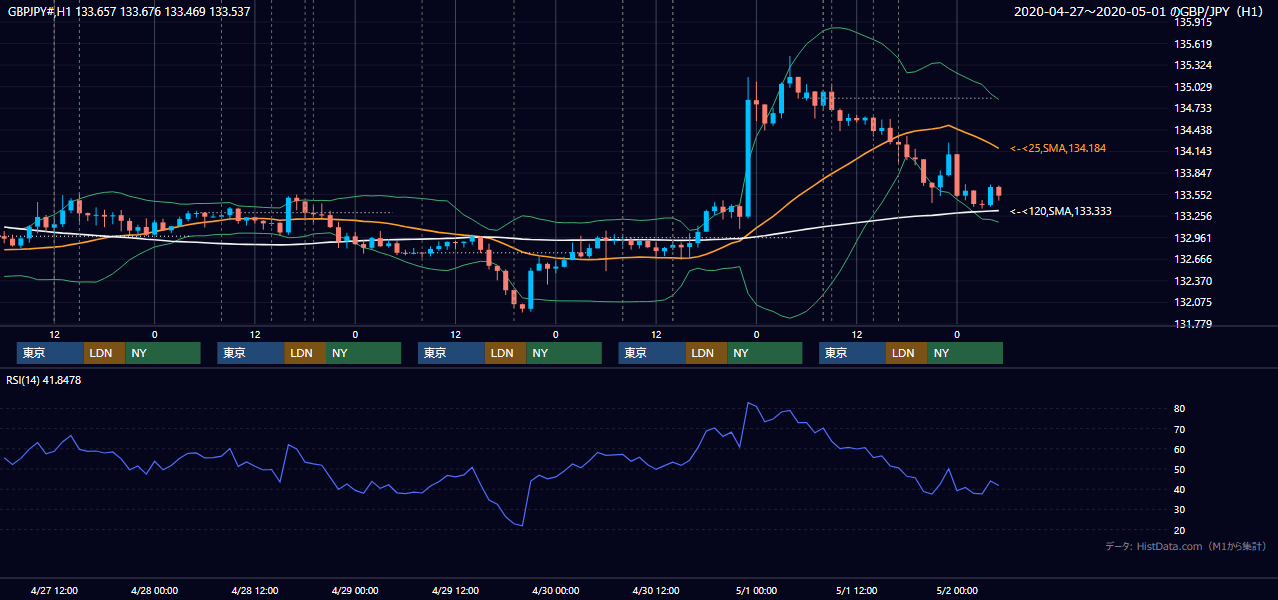This screenshot has height=600, width=1278.
Task: Select the 東京 session block above 5/1 12:00
Action: coord(852,353)
